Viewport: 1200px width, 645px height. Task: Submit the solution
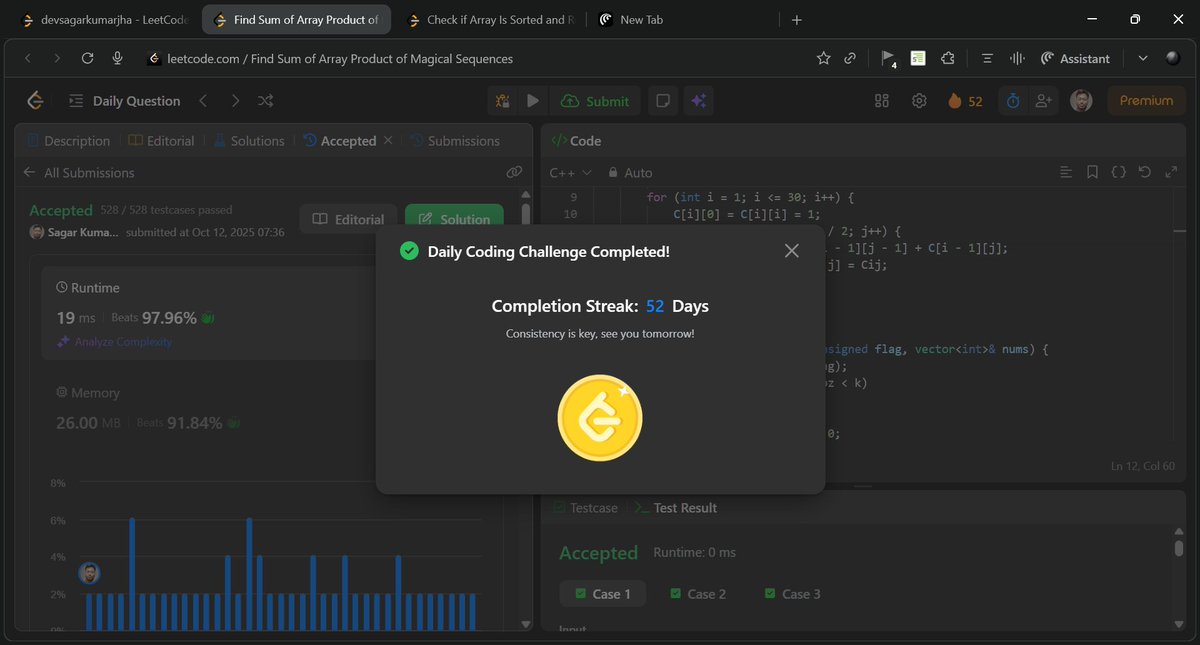click(x=595, y=101)
